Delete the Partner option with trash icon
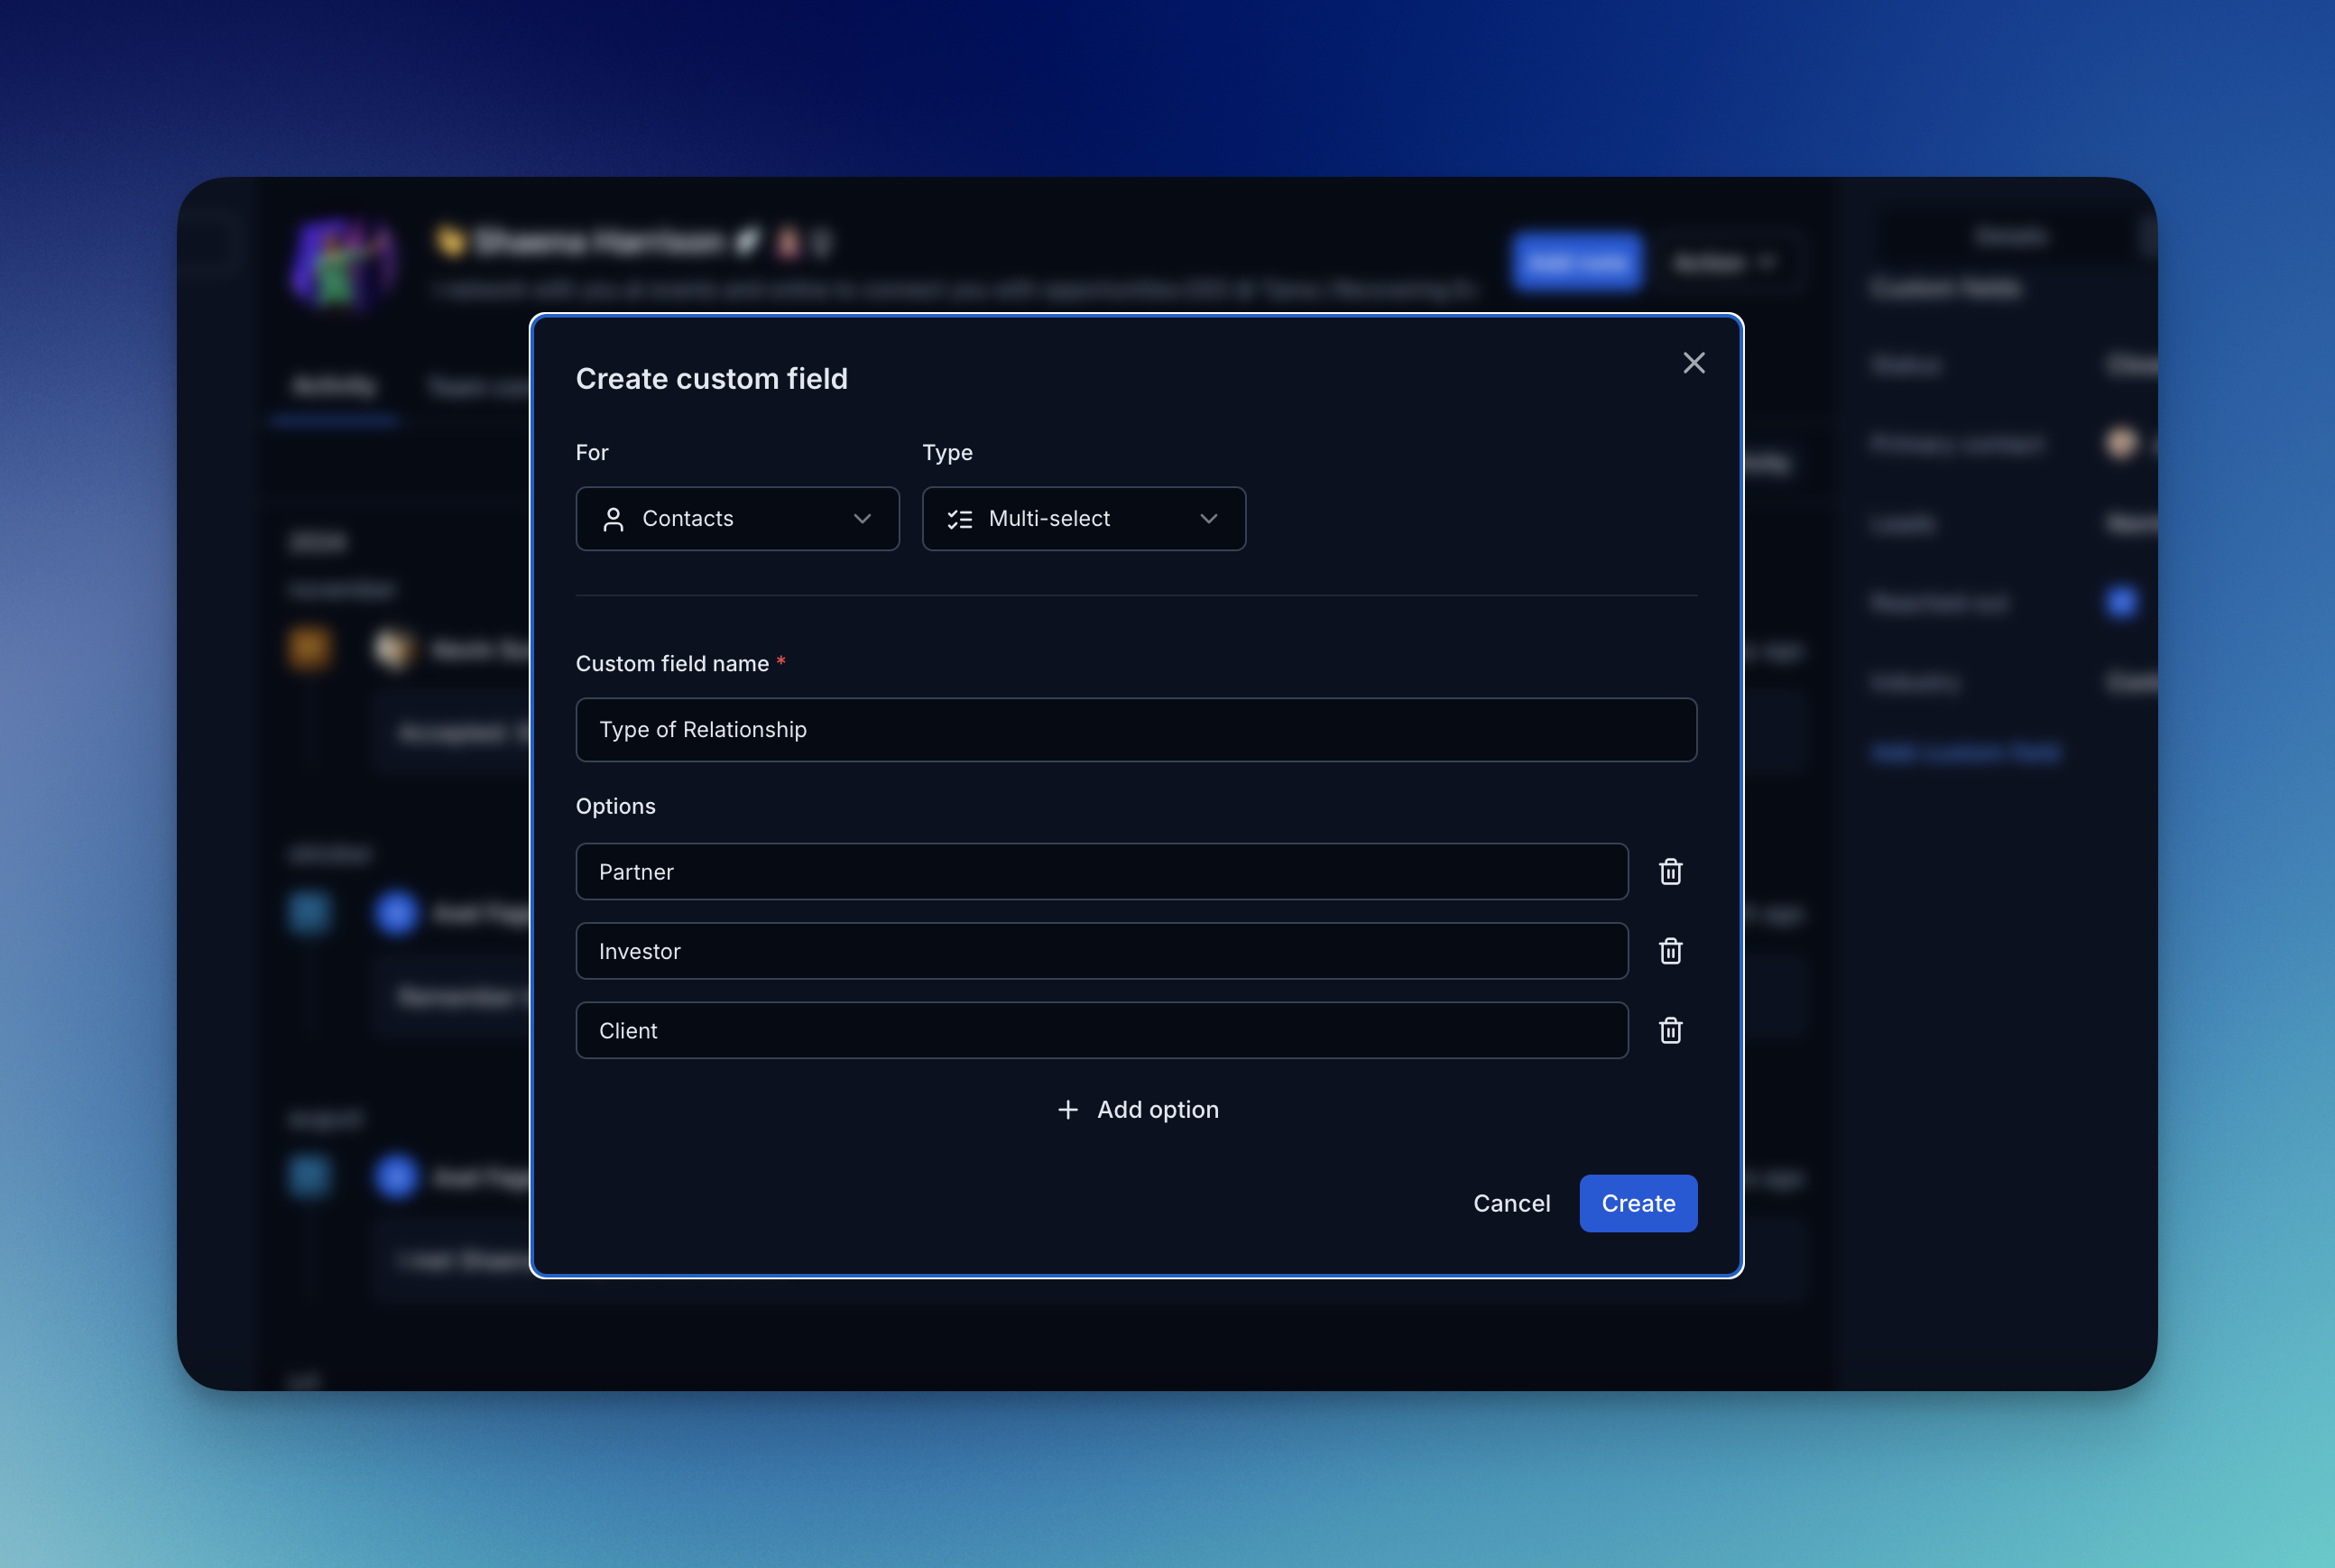This screenshot has width=2335, height=1568. pos(1670,872)
